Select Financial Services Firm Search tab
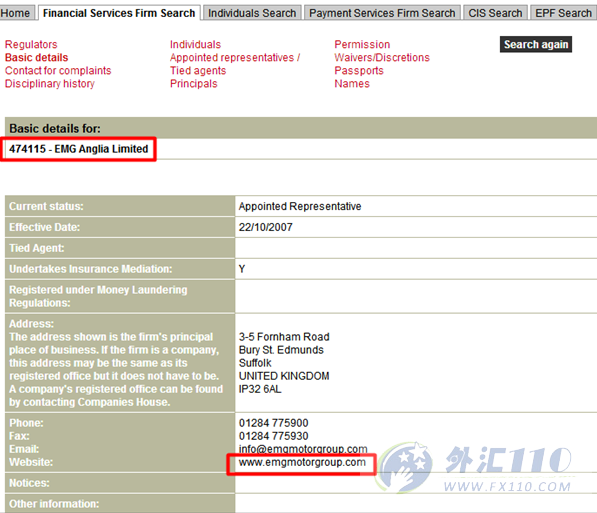Image resolution: width=597 pixels, height=513 pixels. tap(119, 13)
